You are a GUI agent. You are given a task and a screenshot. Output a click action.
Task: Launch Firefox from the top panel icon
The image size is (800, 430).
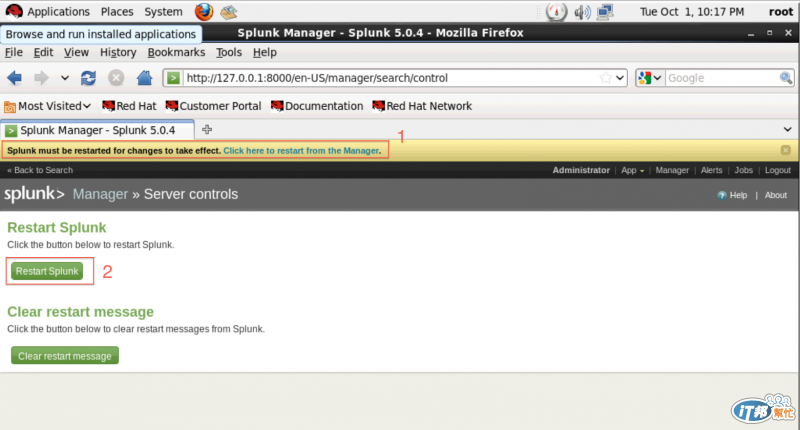[x=204, y=12]
